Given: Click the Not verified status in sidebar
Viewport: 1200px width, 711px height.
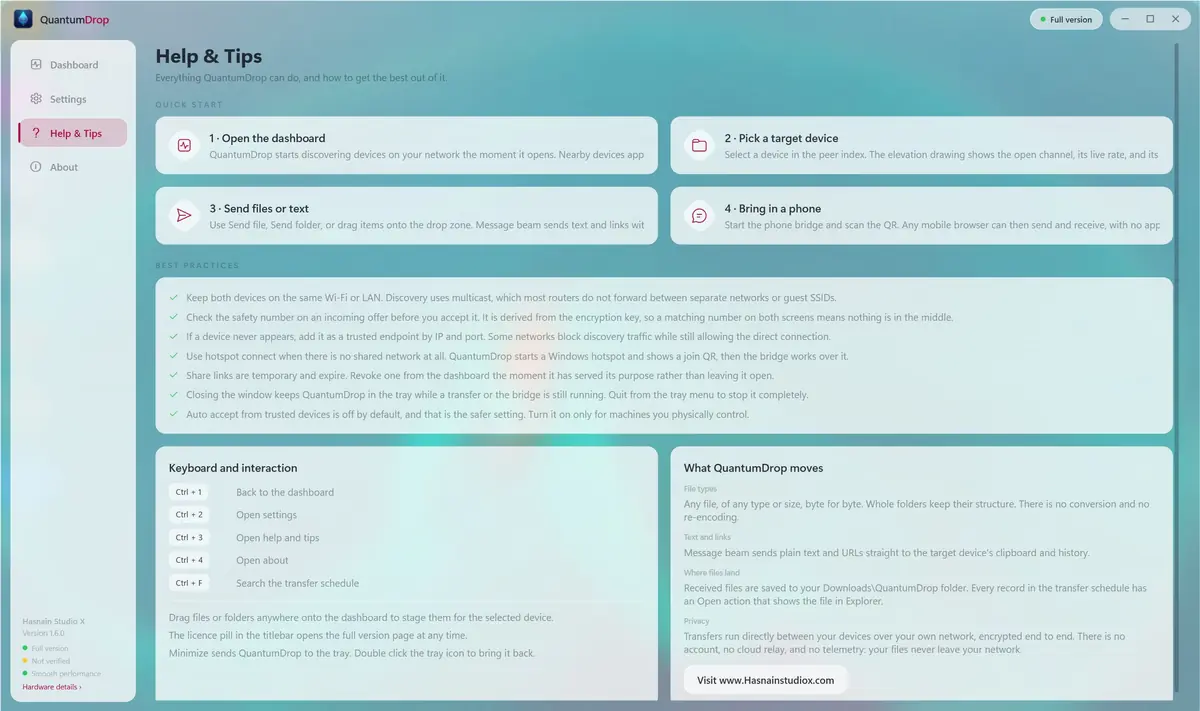Looking at the screenshot, I should (50, 661).
